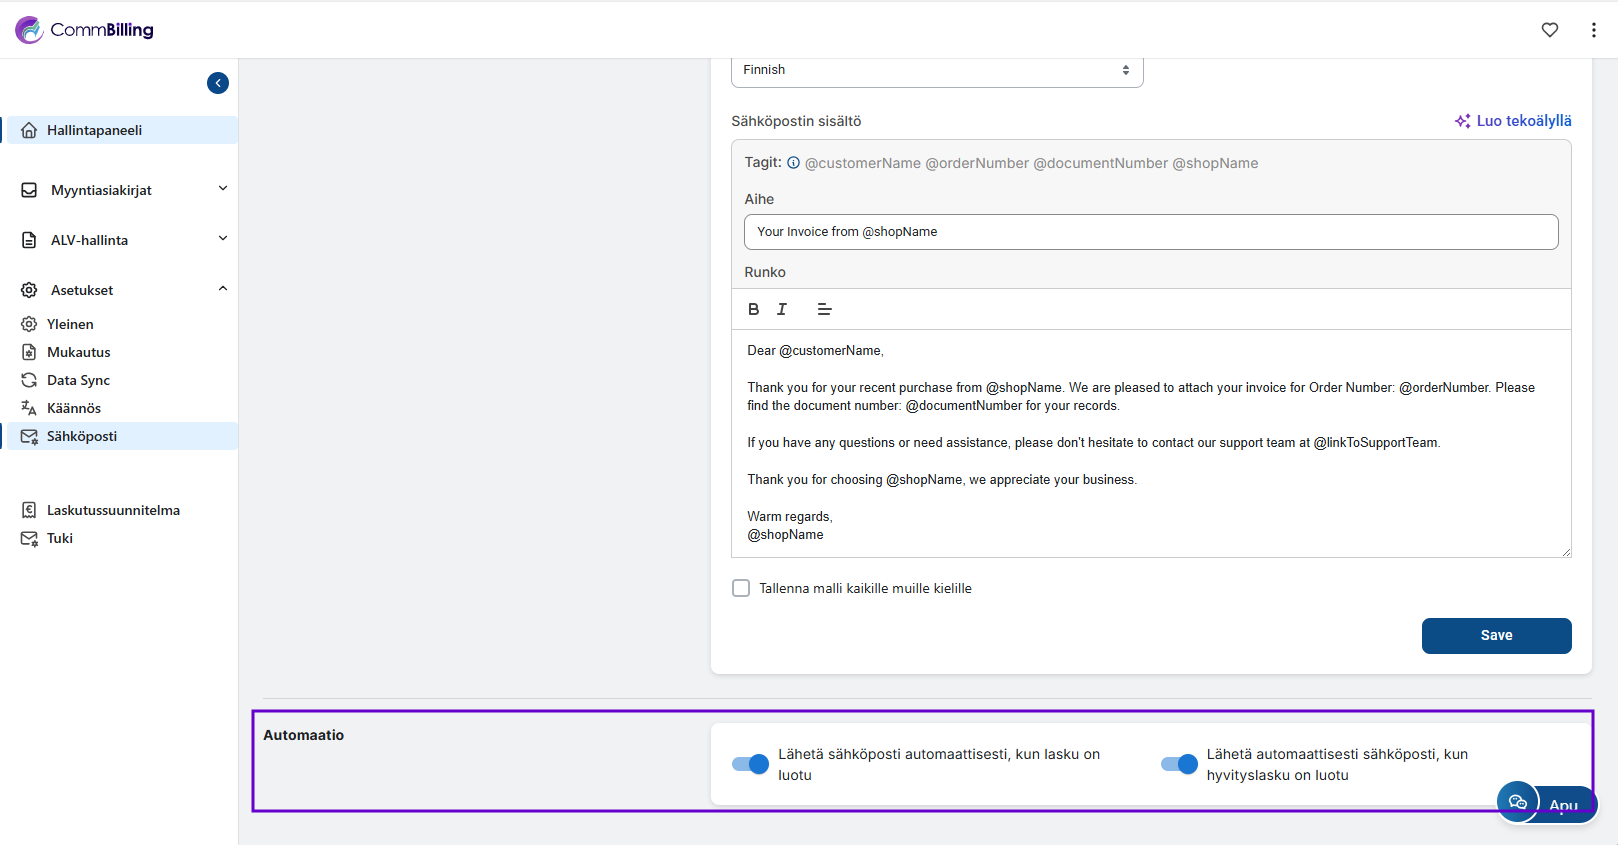
Task: Click the heart favorite icon
Action: coord(1549,30)
